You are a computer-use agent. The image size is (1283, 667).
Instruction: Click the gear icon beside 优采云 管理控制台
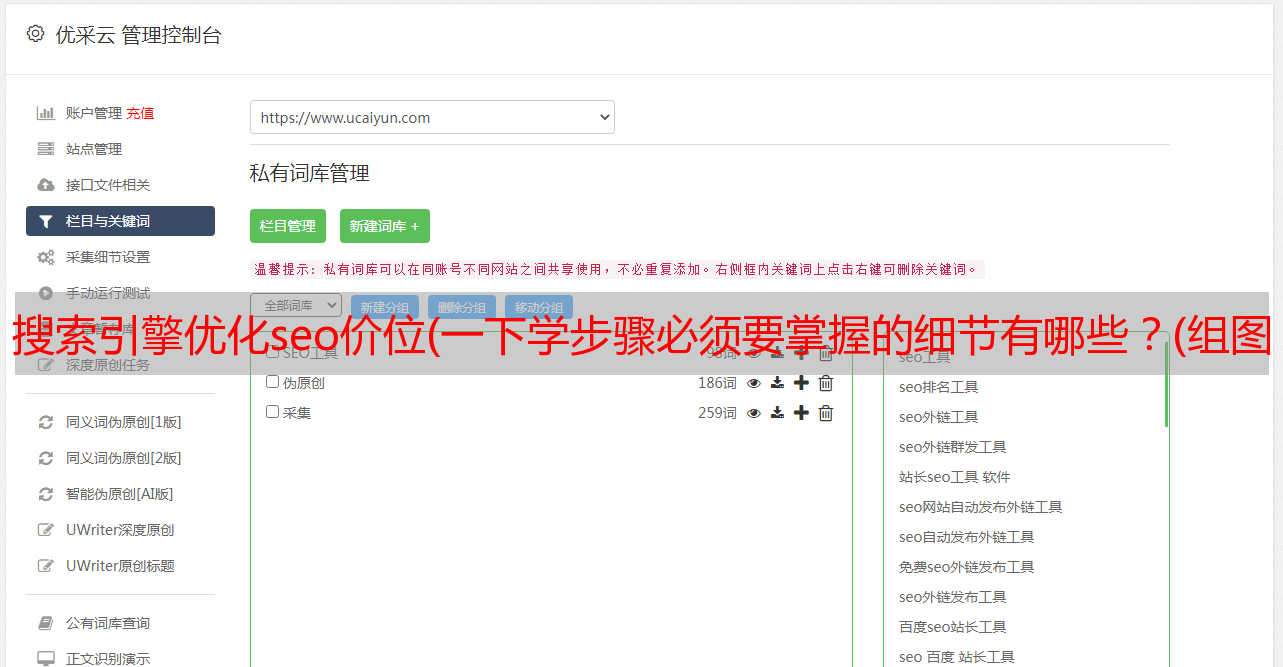(x=36, y=34)
